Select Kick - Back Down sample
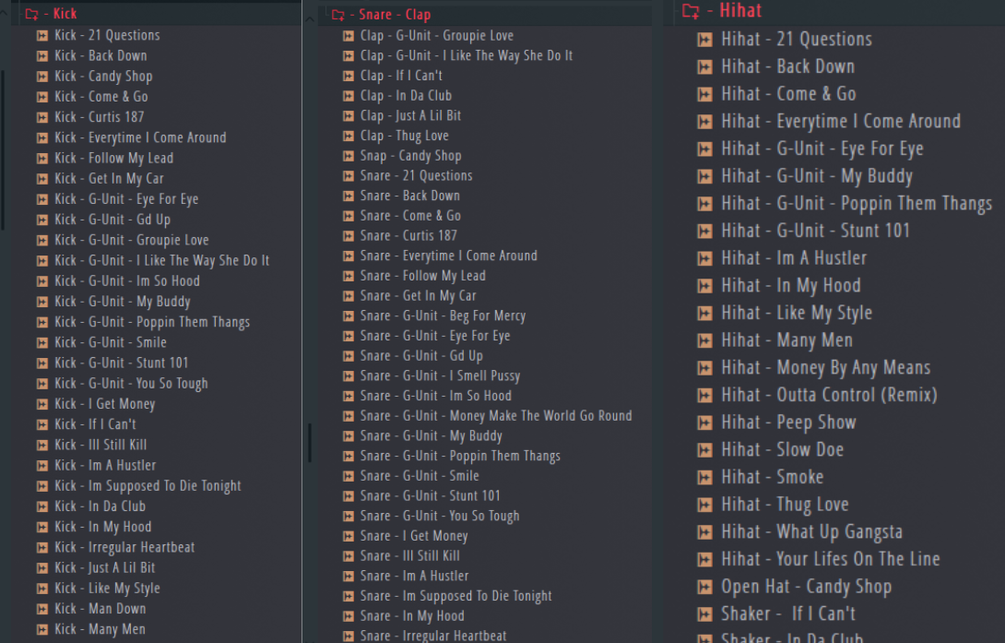This screenshot has height=643, width=1005. (101, 56)
